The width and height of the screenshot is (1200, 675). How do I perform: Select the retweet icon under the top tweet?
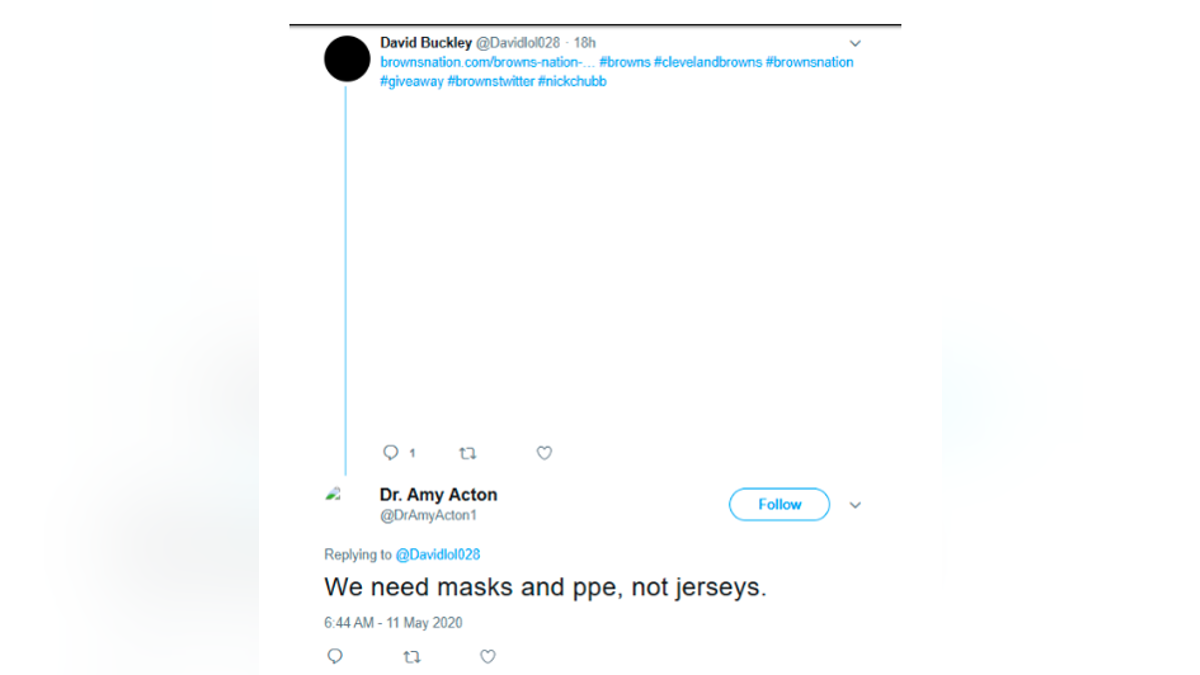click(467, 453)
